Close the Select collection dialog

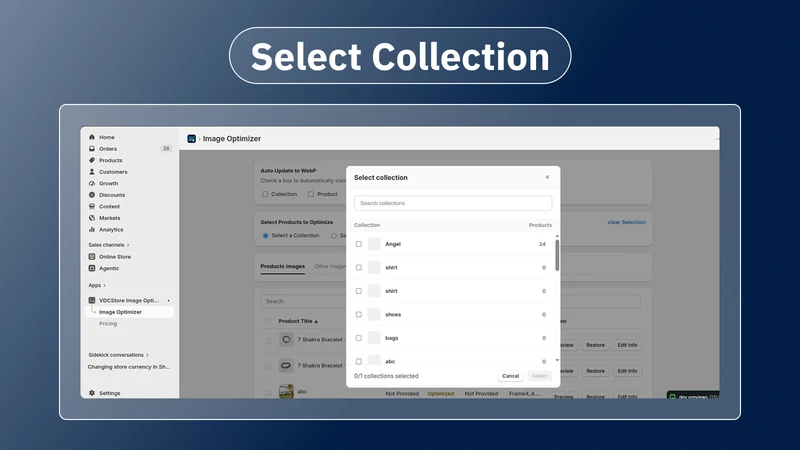pyautogui.click(x=547, y=177)
